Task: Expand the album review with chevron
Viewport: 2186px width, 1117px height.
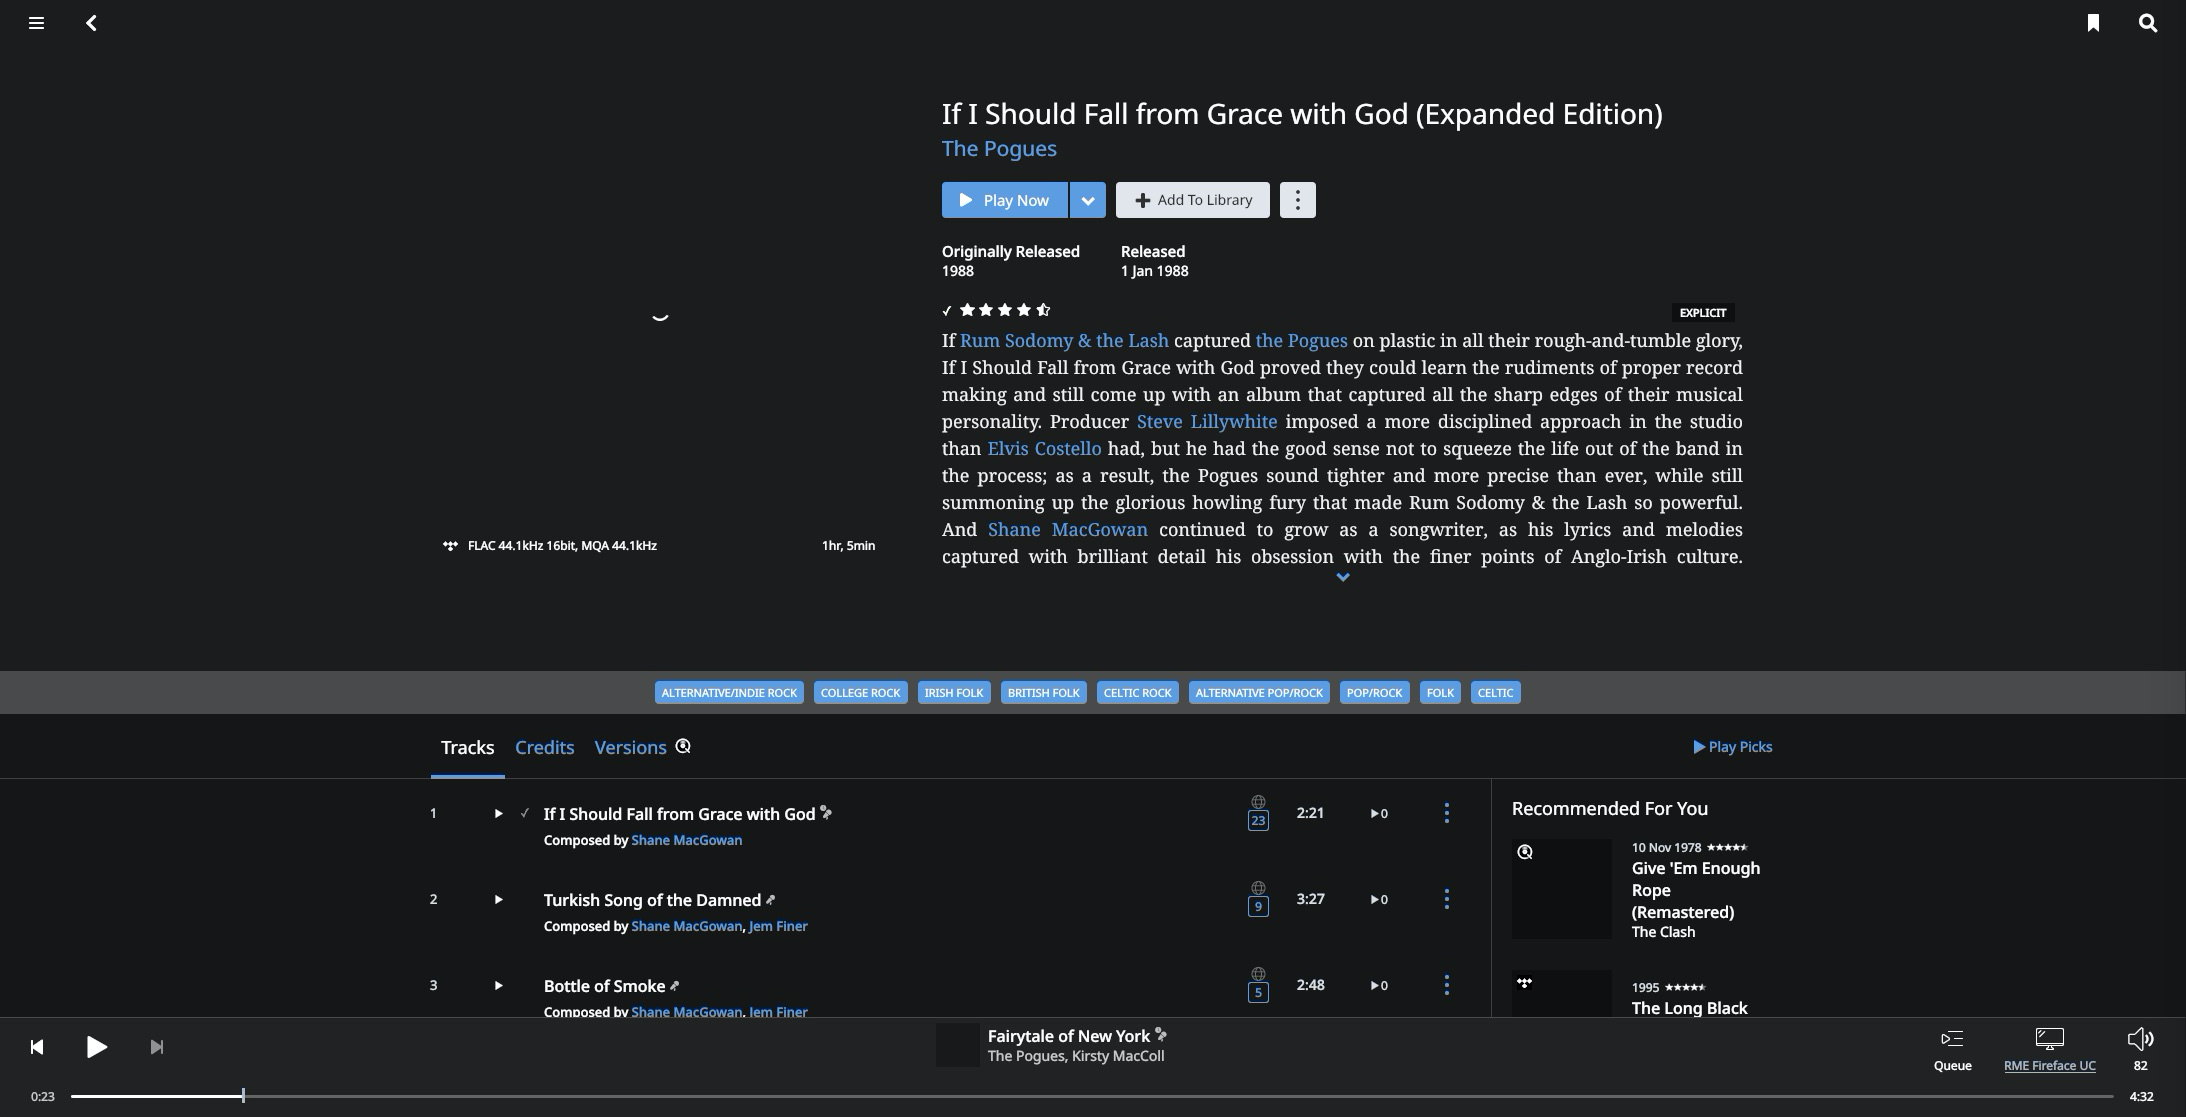Action: coord(1342,577)
